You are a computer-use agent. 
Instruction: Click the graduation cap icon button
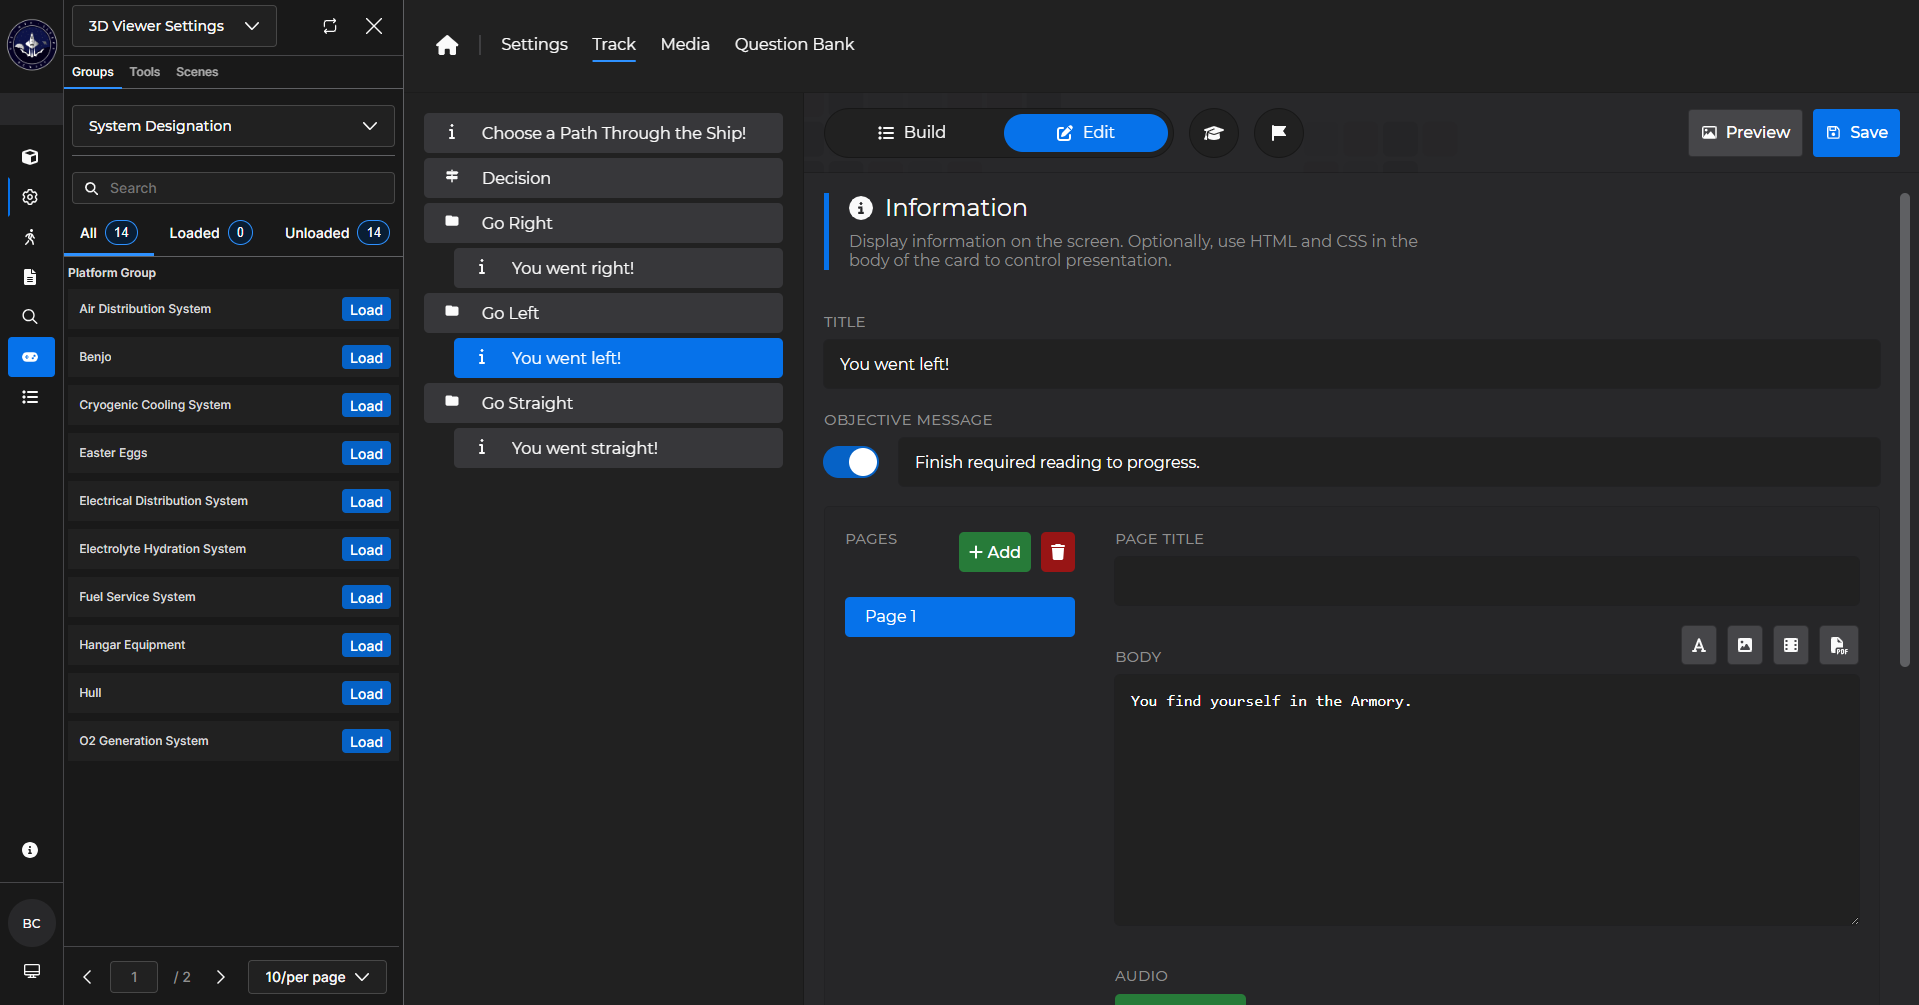click(x=1214, y=133)
